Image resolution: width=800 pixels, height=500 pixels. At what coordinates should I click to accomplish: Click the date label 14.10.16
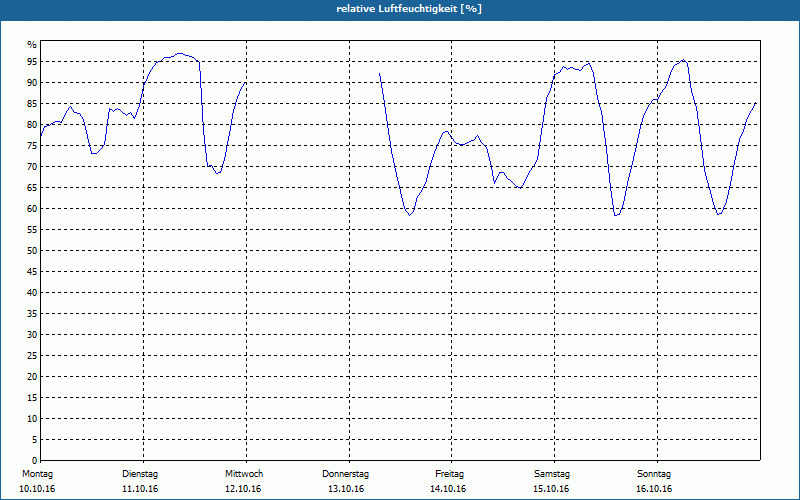coord(448,489)
